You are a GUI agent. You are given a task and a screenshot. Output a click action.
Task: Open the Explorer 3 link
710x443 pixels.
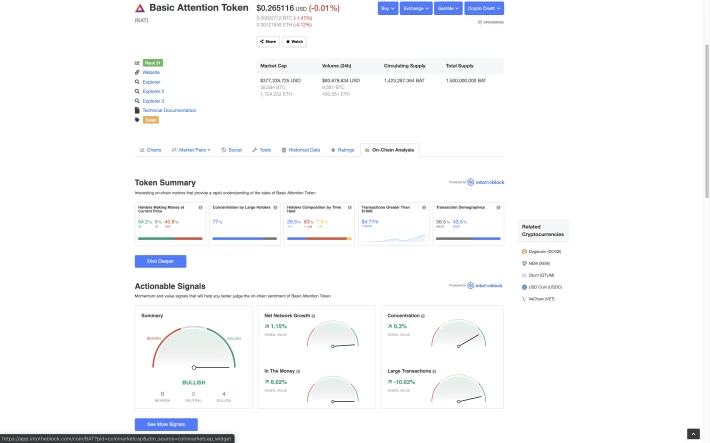pyautogui.click(x=154, y=101)
